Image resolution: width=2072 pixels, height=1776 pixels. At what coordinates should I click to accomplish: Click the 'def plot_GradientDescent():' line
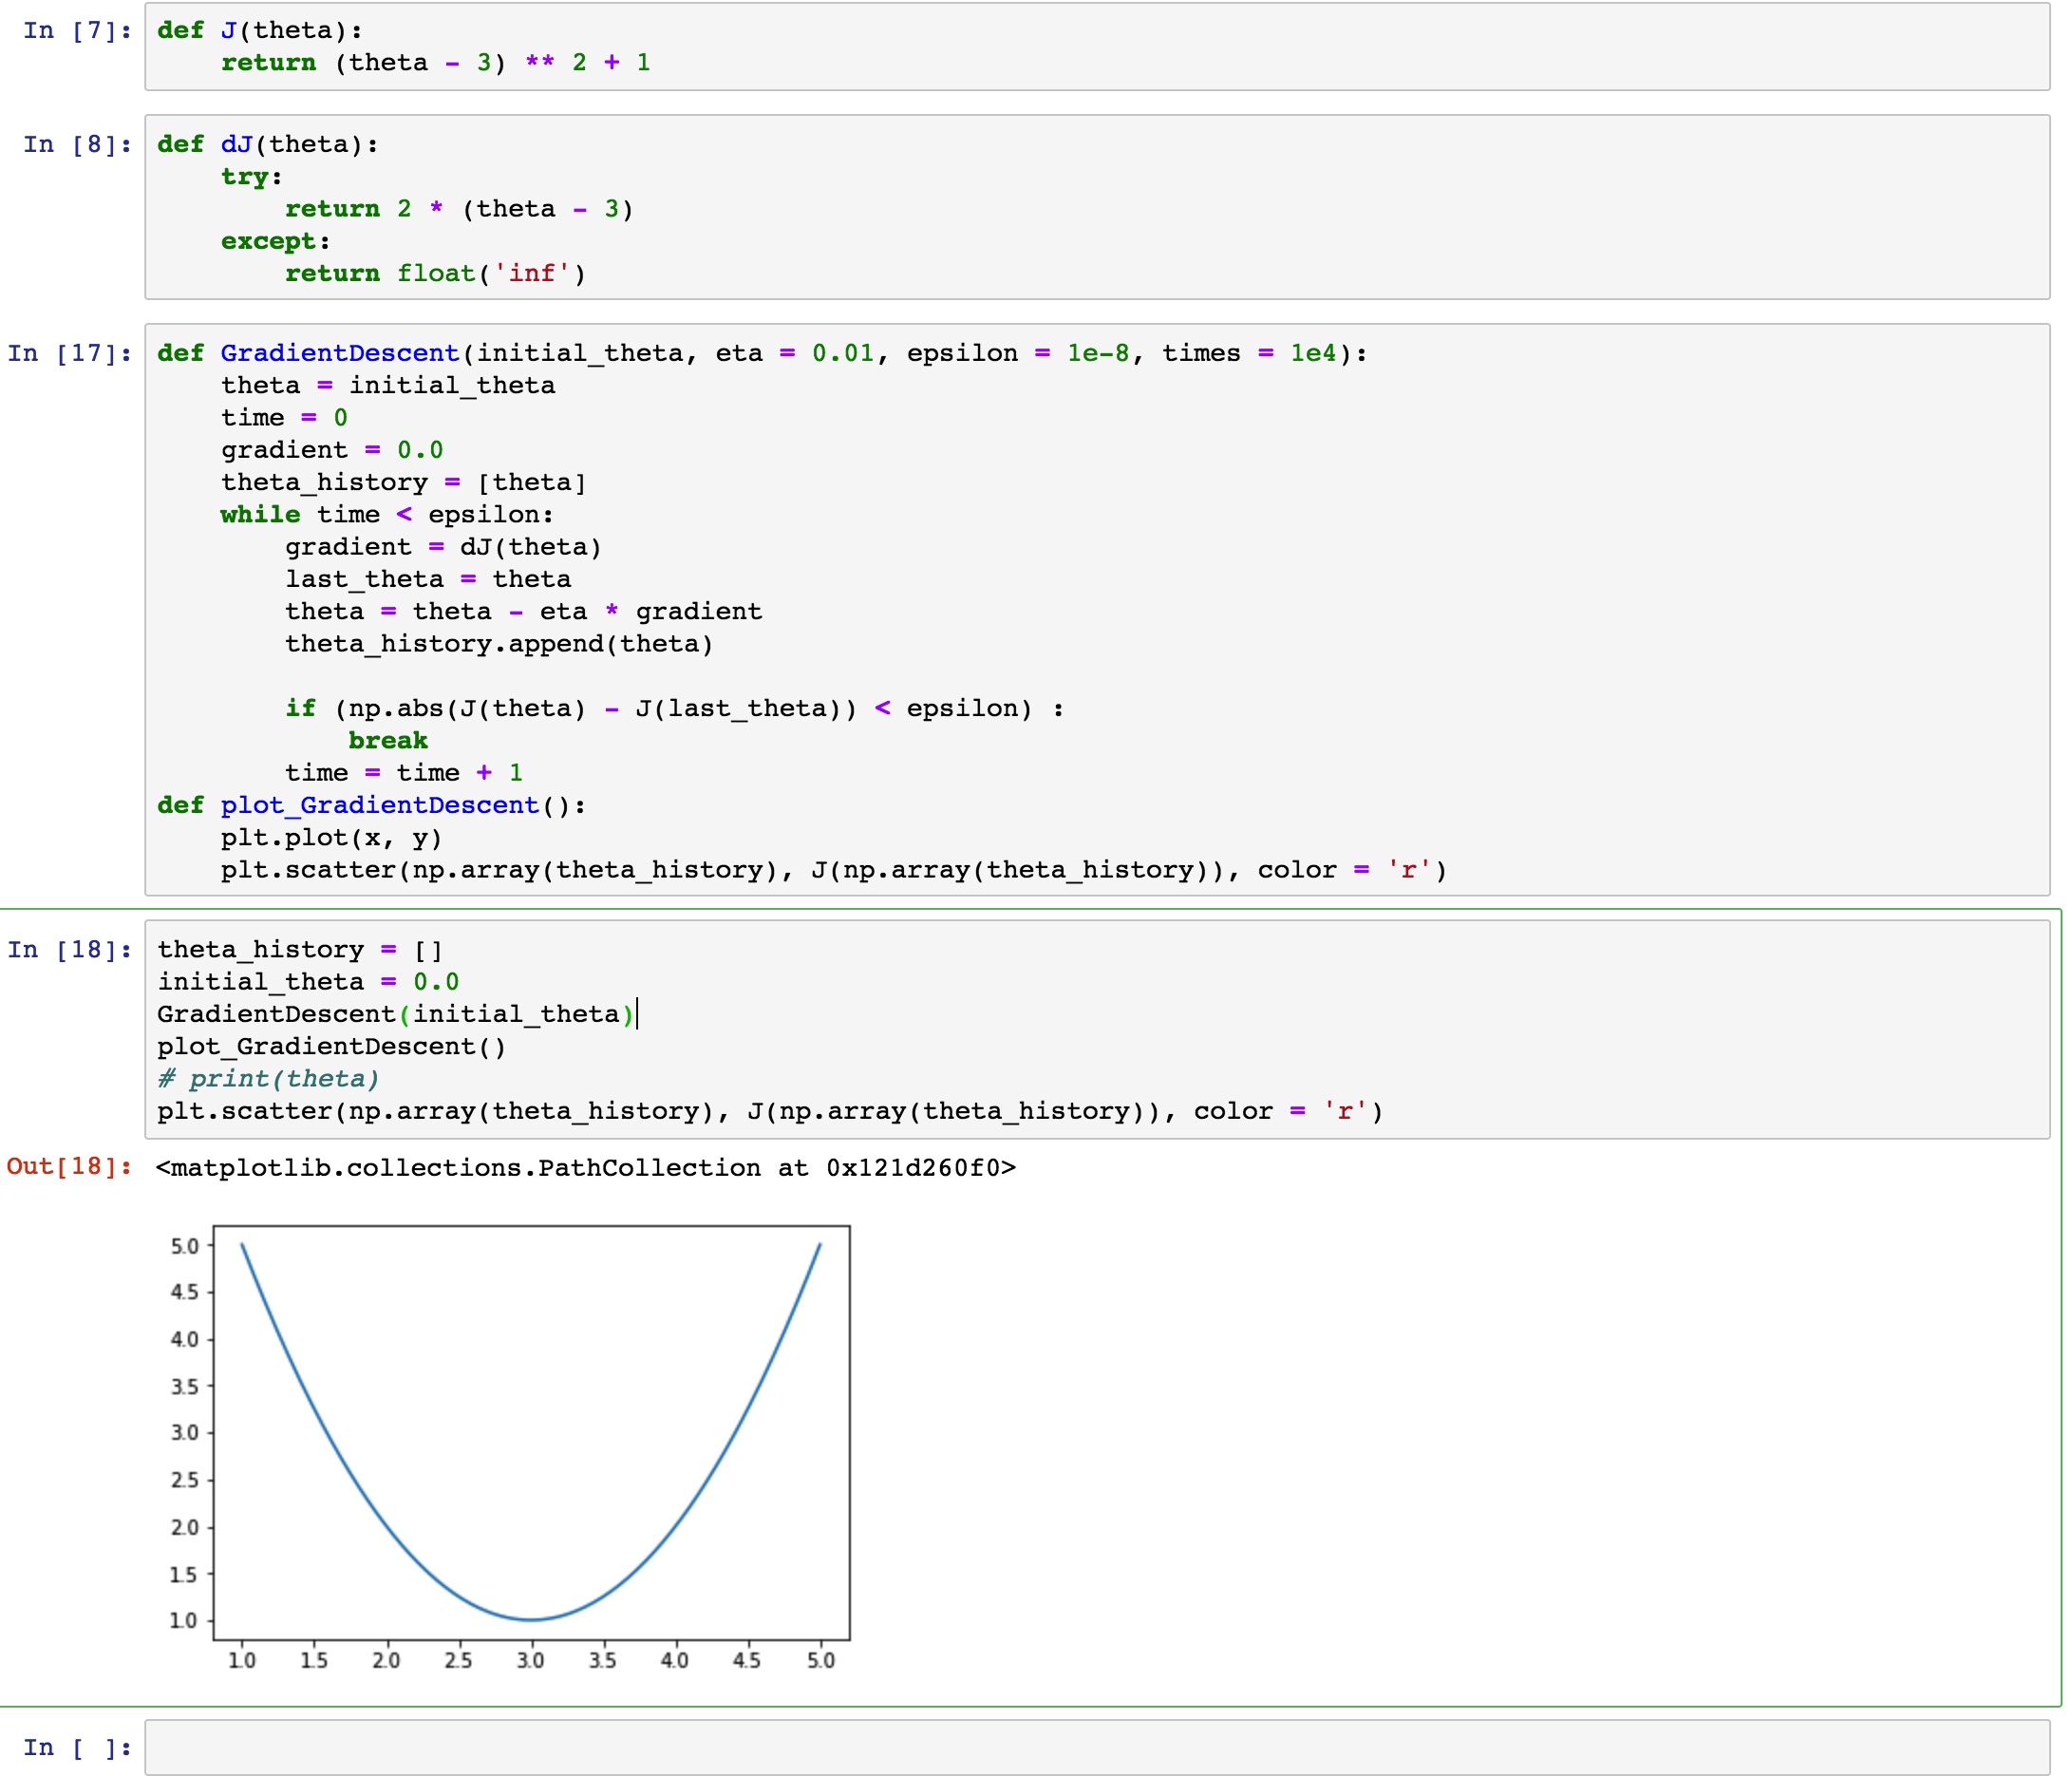pyautogui.click(x=372, y=806)
